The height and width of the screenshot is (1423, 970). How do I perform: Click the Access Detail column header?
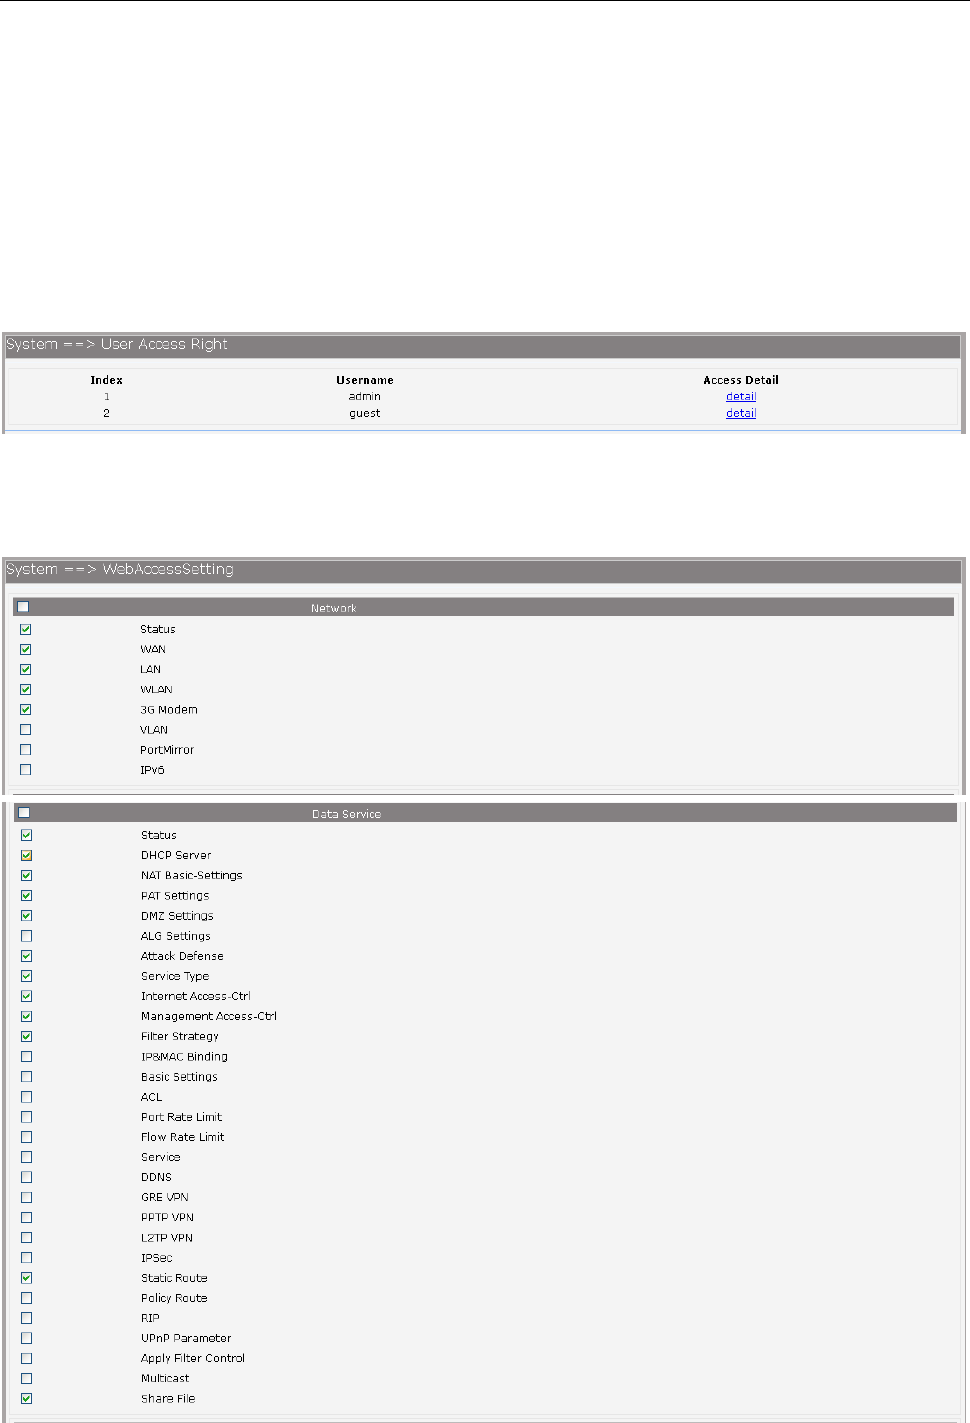point(741,380)
